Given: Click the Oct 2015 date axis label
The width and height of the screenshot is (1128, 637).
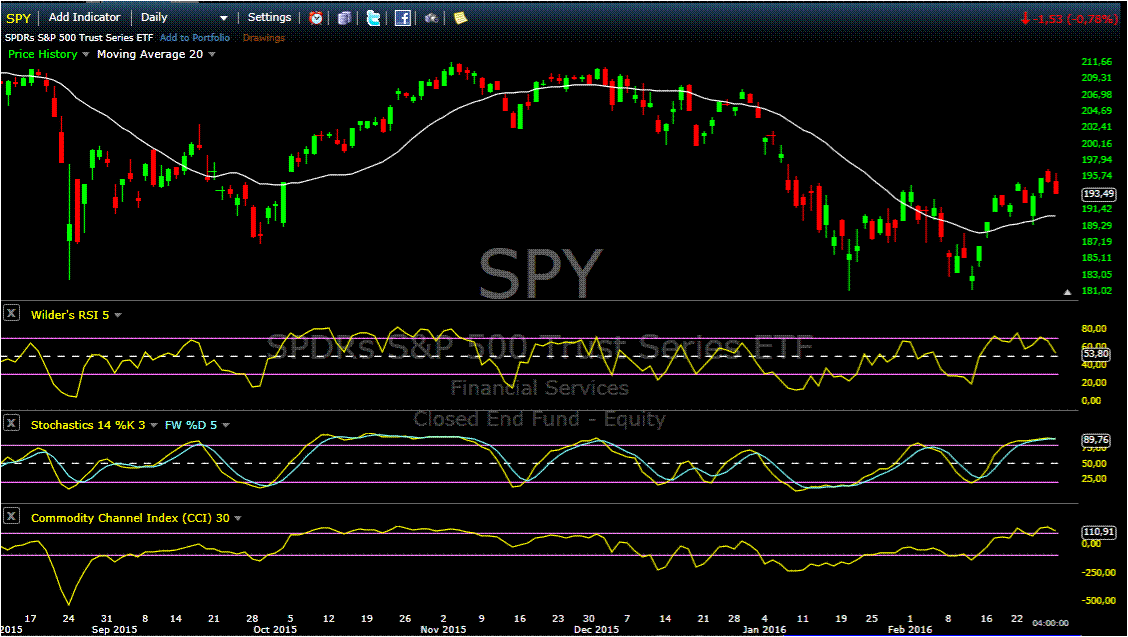Looking at the screenshot, I should (275, 629).
